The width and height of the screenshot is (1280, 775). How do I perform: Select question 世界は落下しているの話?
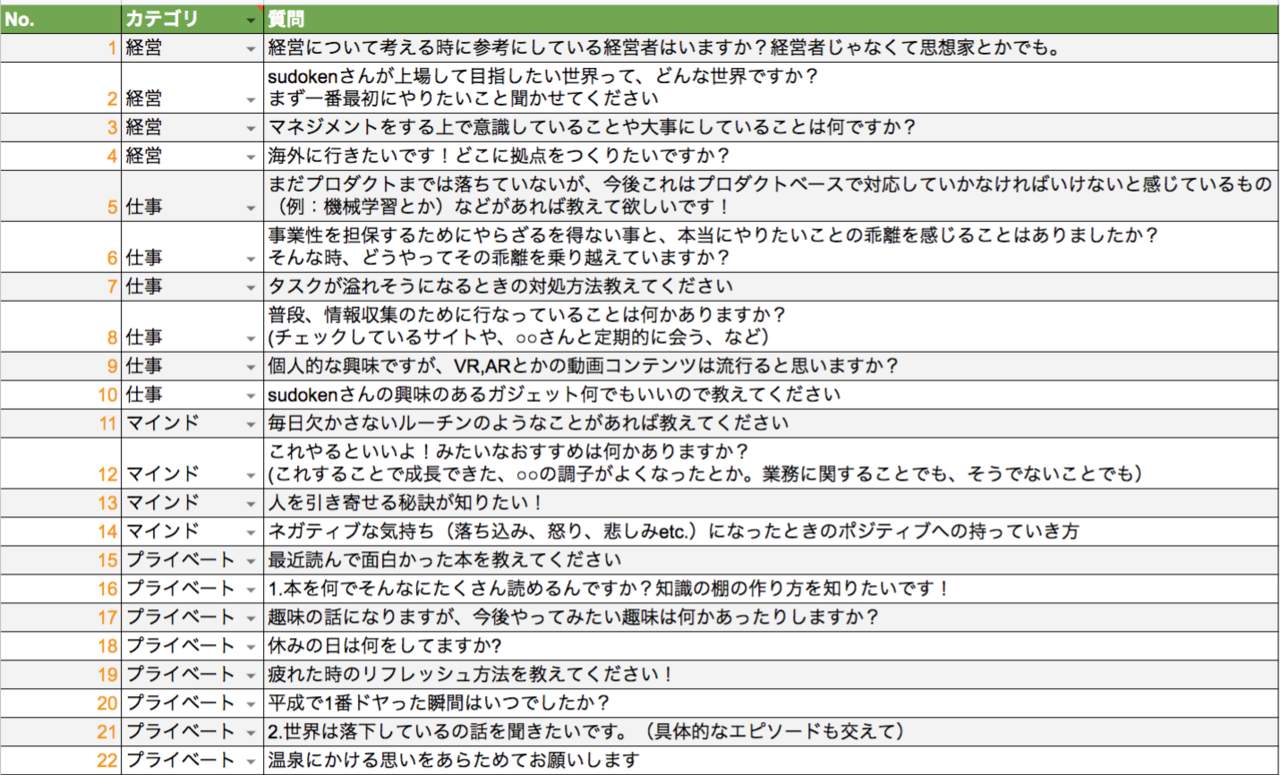(772, 732)
